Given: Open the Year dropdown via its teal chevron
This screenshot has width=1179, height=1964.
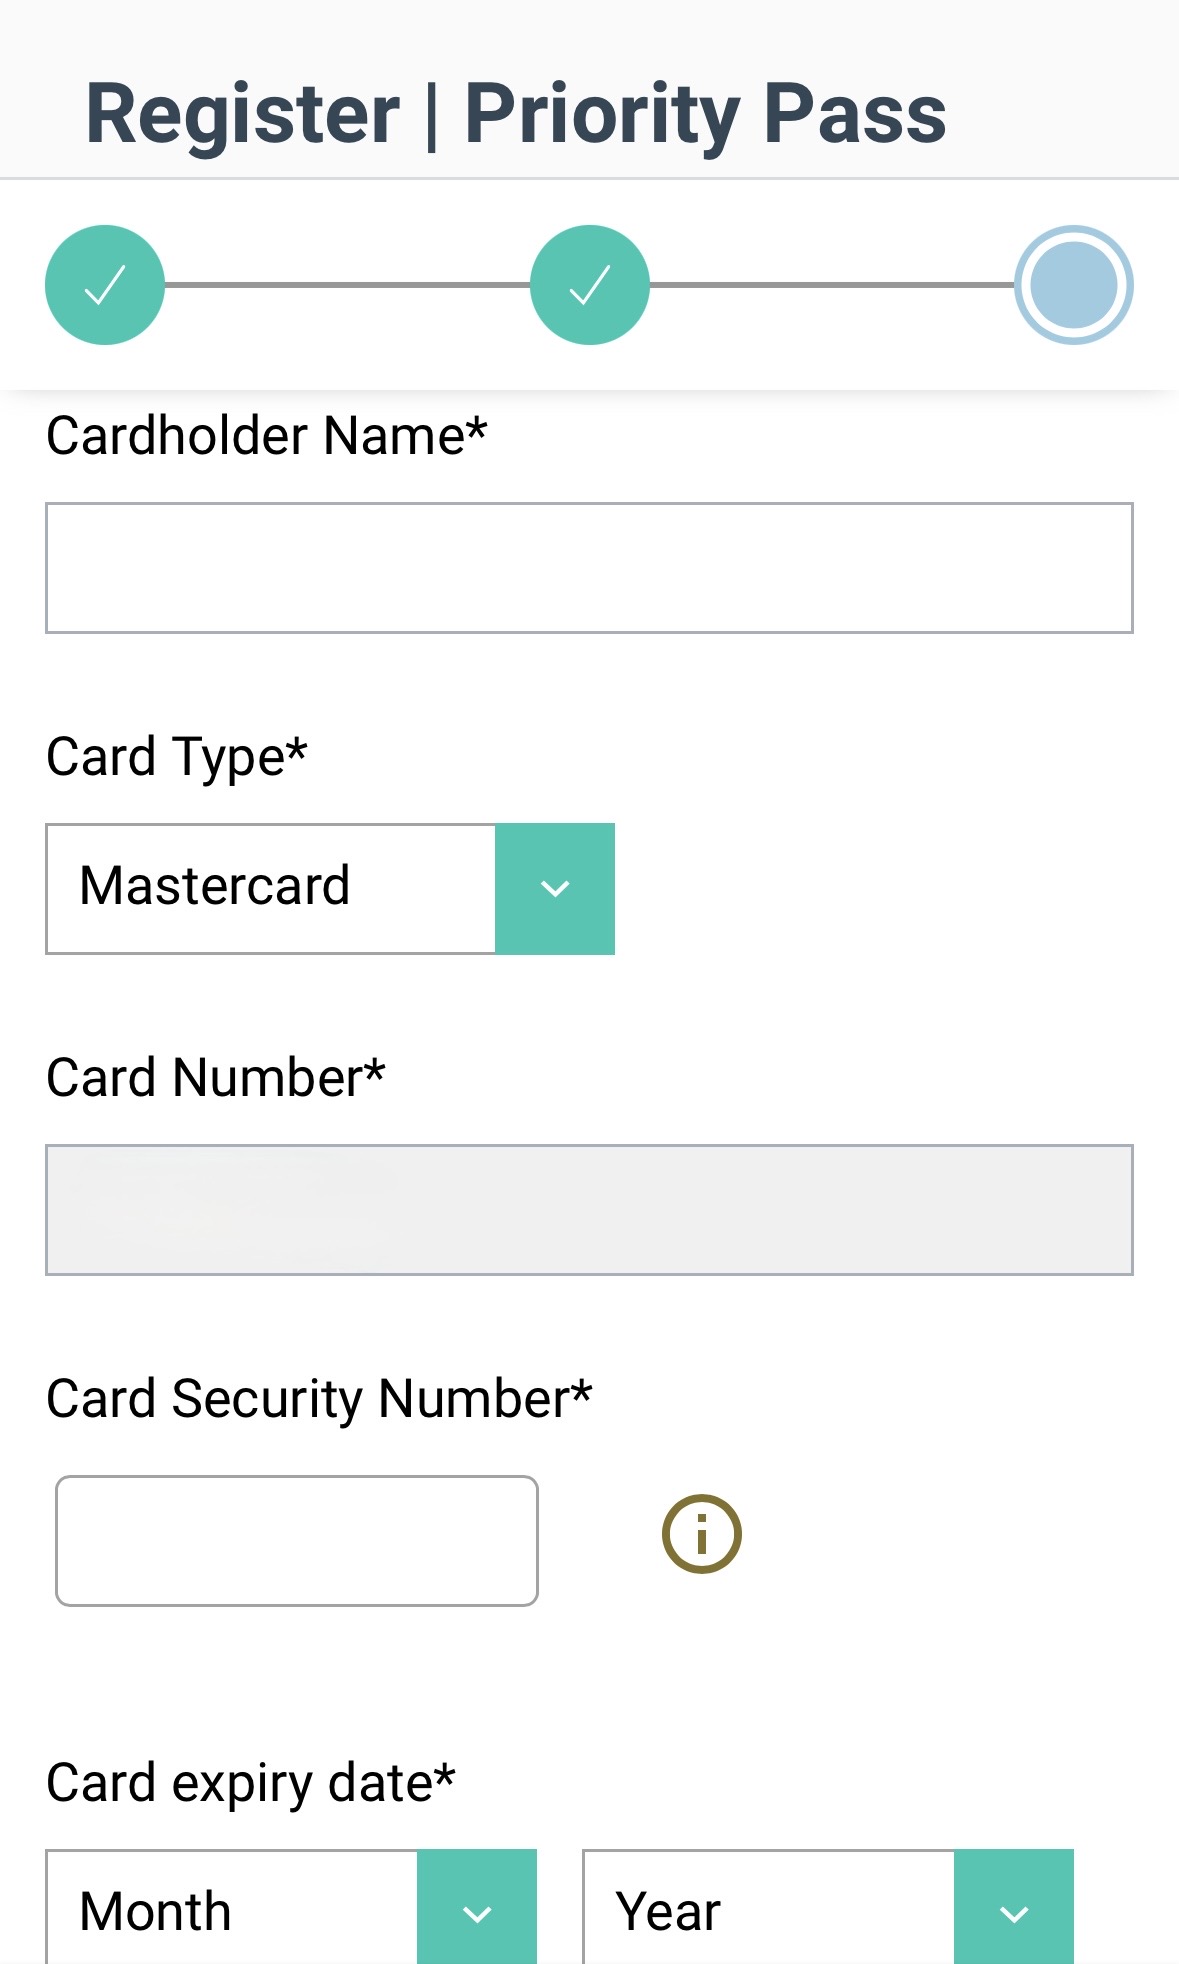Looking at the screenshot, I should (x=1014, y=1908).
